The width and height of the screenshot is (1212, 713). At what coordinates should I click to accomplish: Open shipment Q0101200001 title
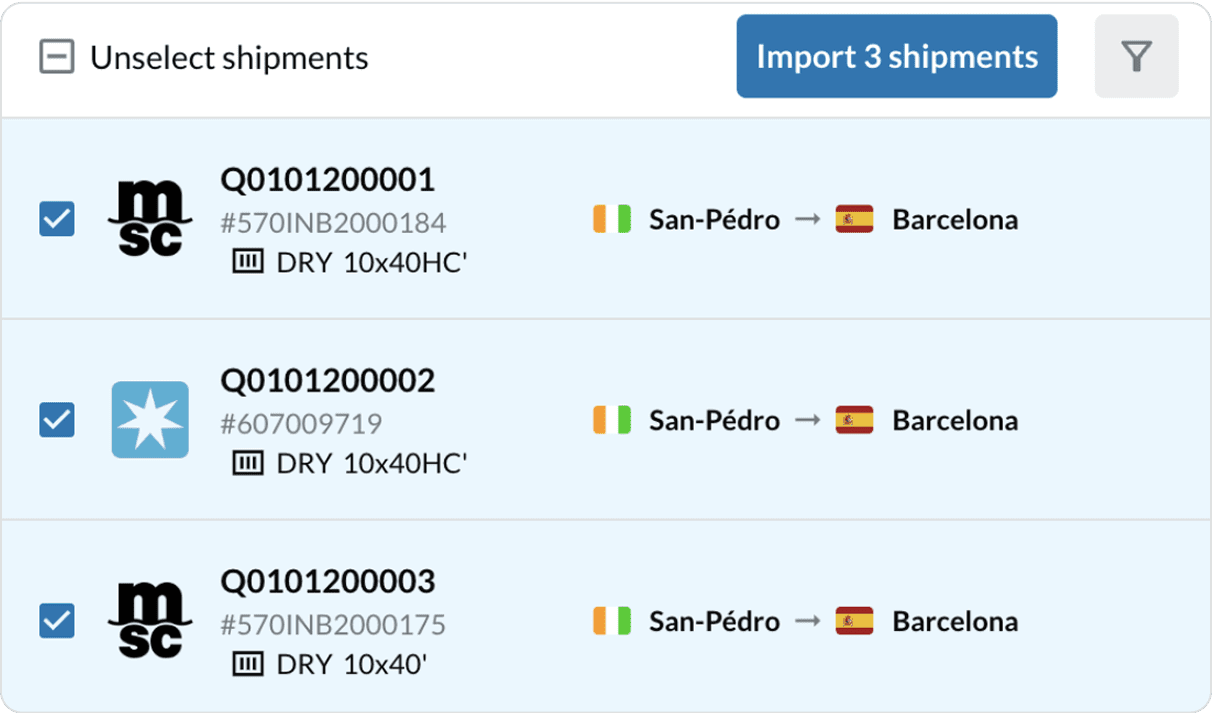point(328,180)
